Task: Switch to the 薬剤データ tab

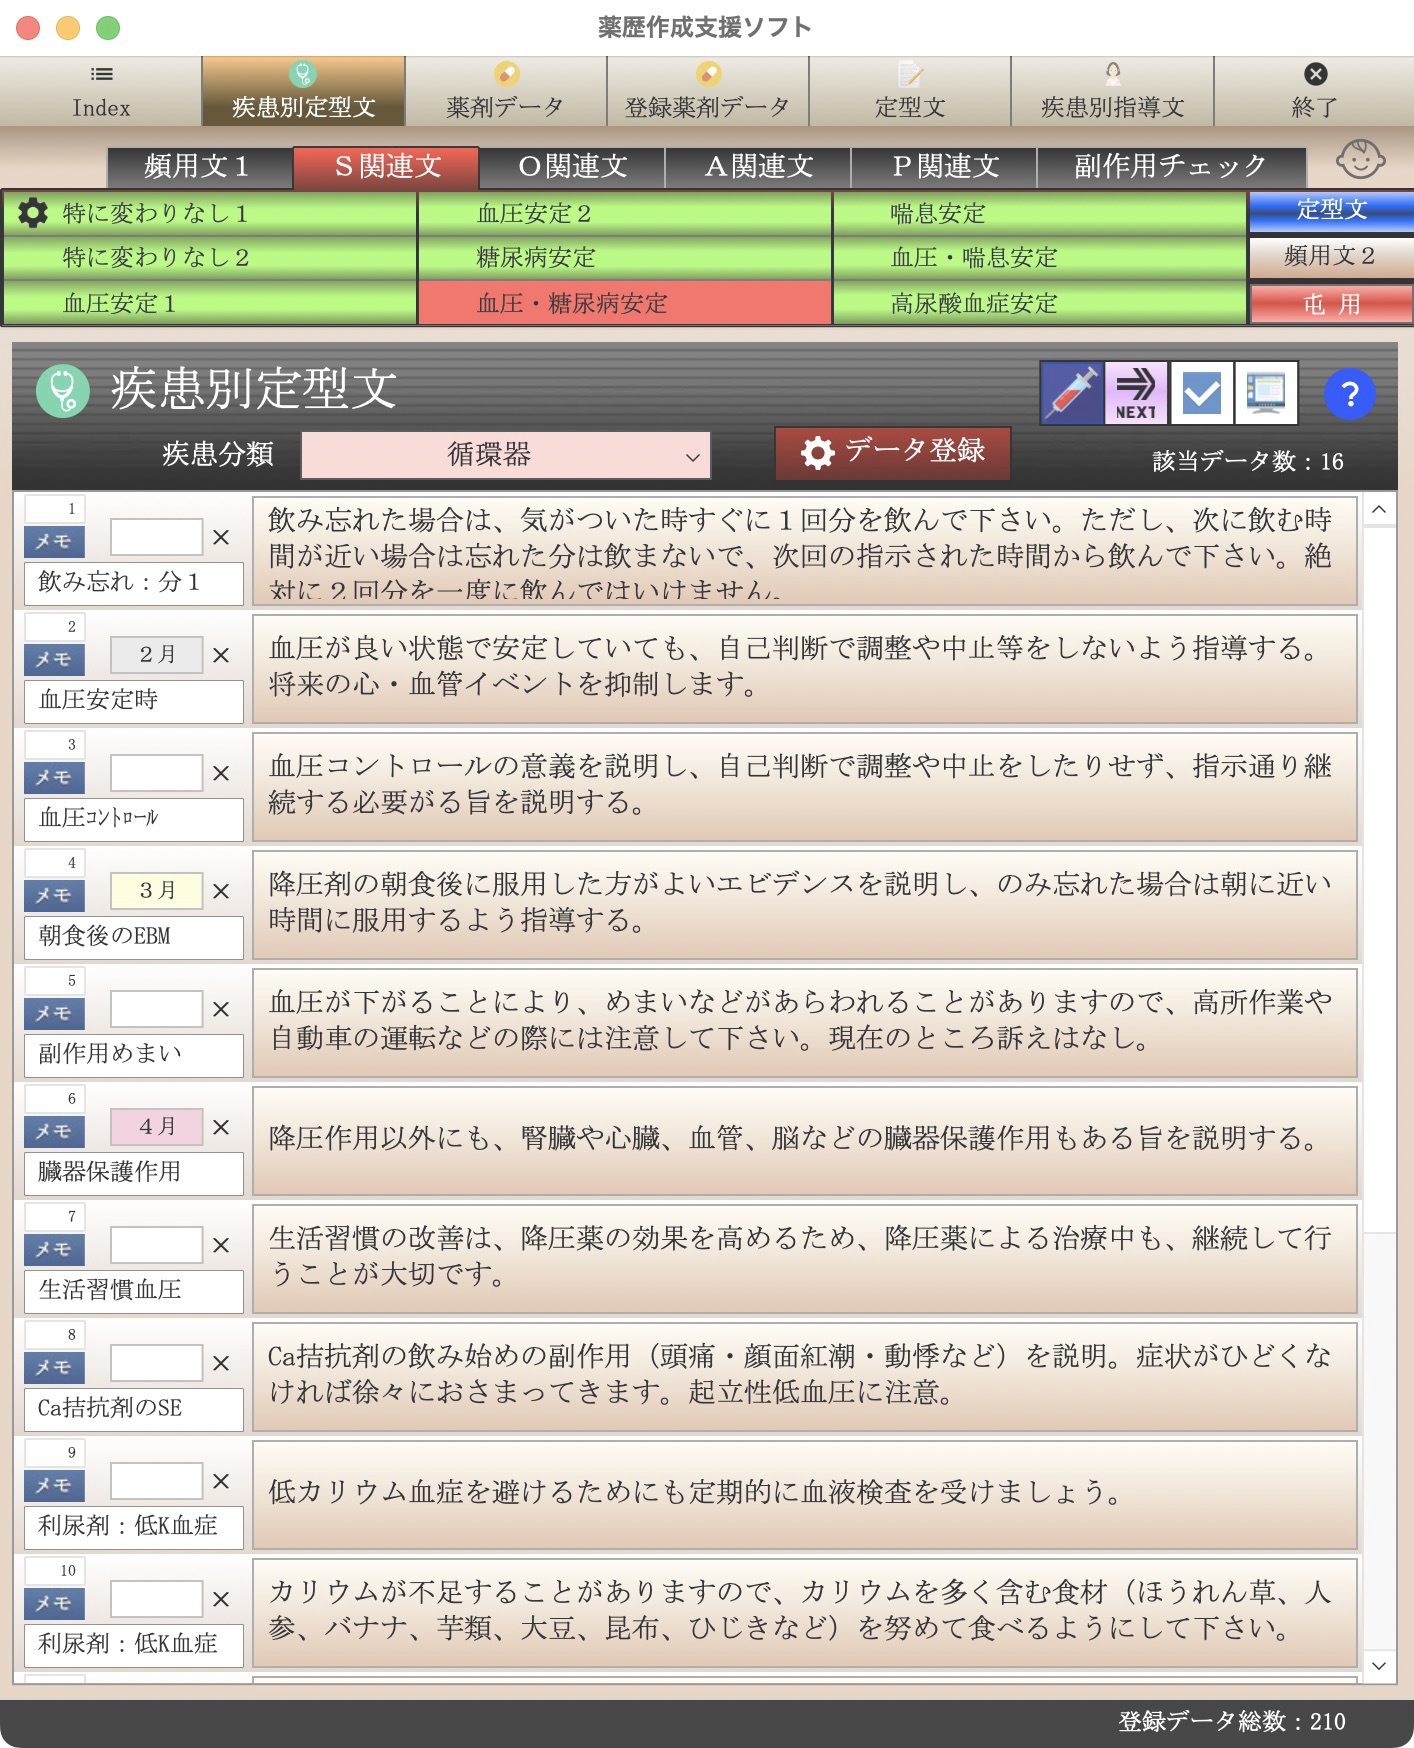Action: 506,91
